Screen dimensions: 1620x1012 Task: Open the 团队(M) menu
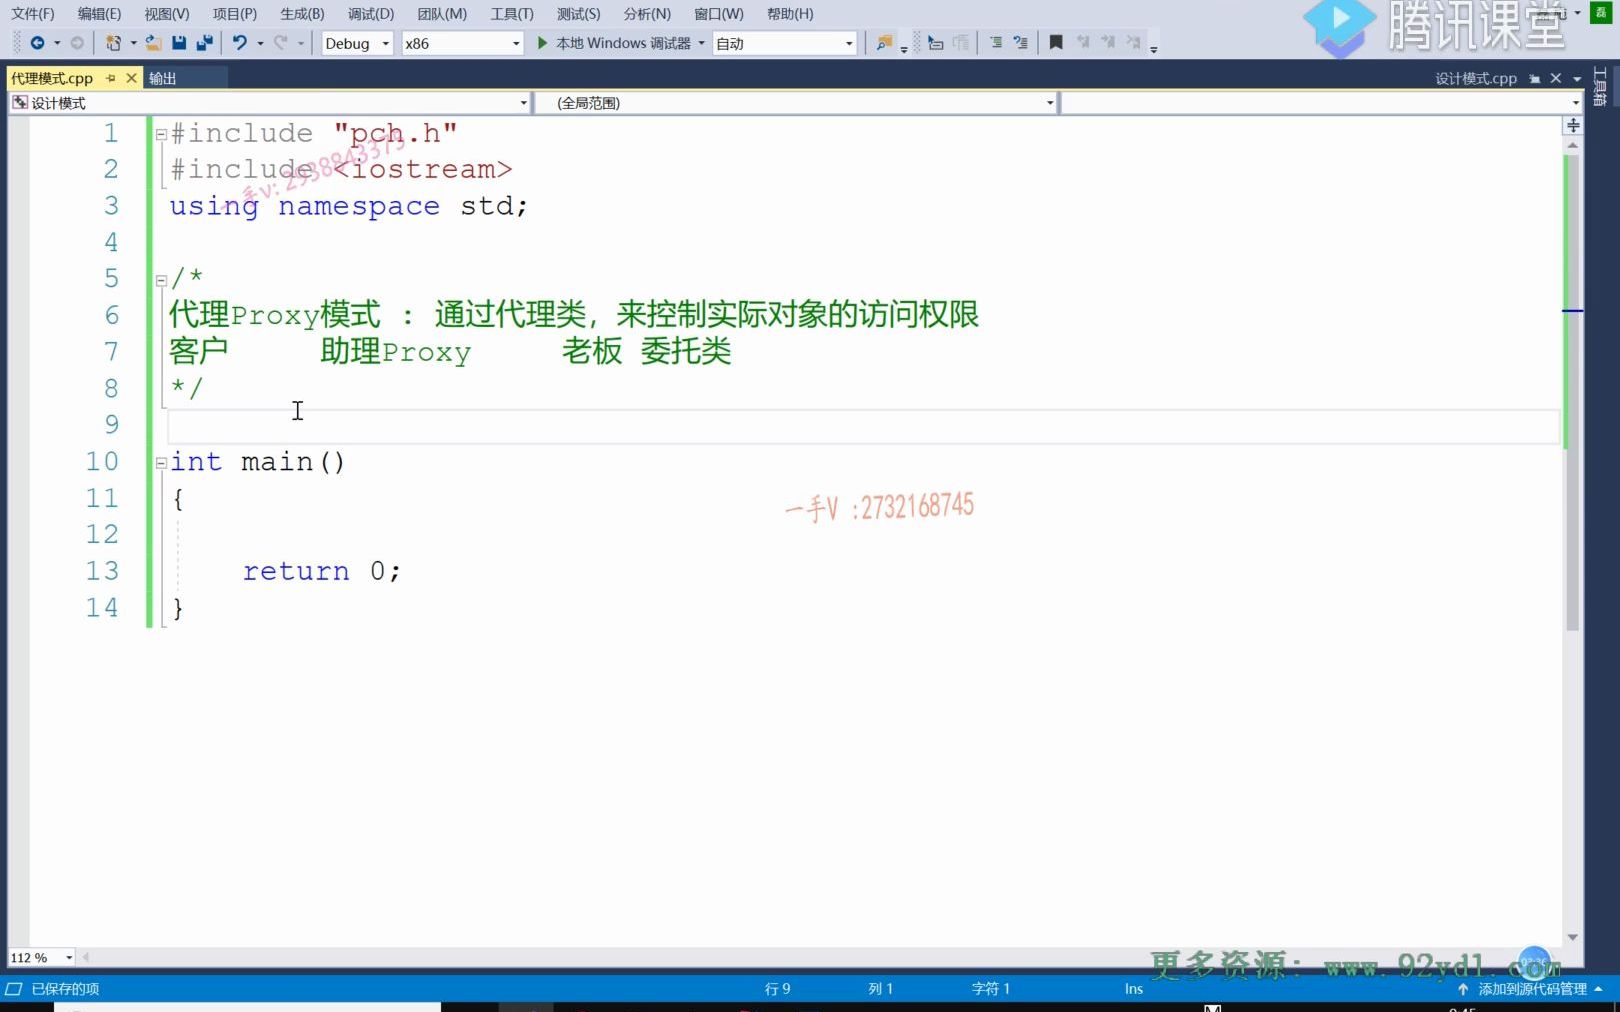point(442,14)
